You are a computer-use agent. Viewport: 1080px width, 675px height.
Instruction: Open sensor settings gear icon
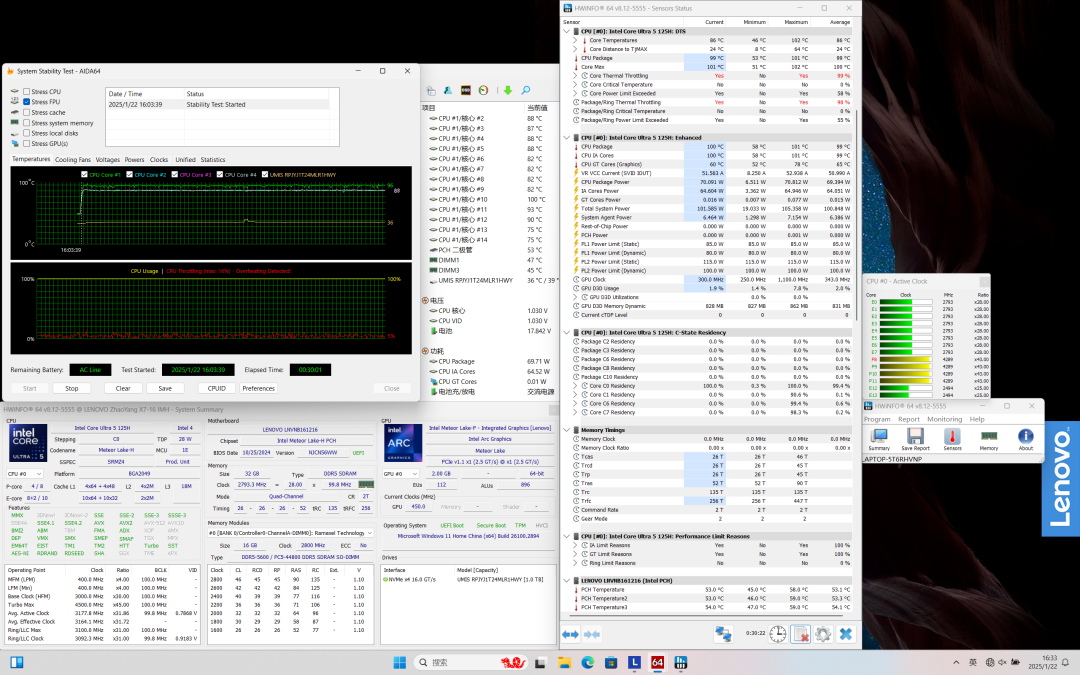click(823, 634)
